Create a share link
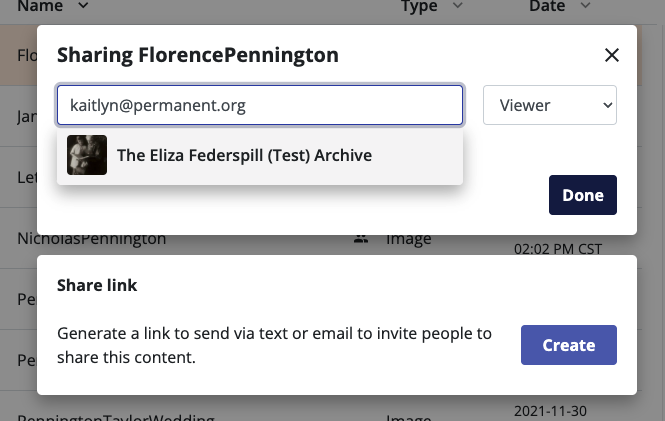 (568, 345)
